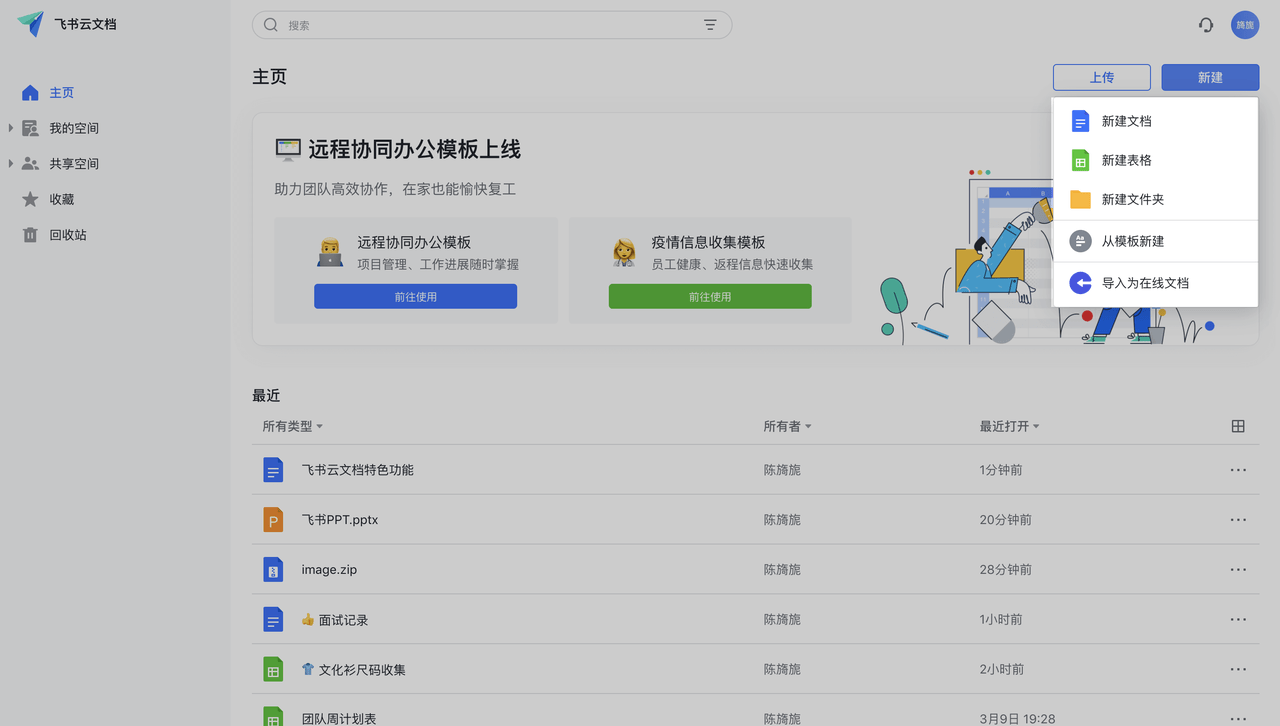Viewport: 1280px width, 726px height.
Task: Choose 新建表格 in the dropdown menu
Action: 1126,160
